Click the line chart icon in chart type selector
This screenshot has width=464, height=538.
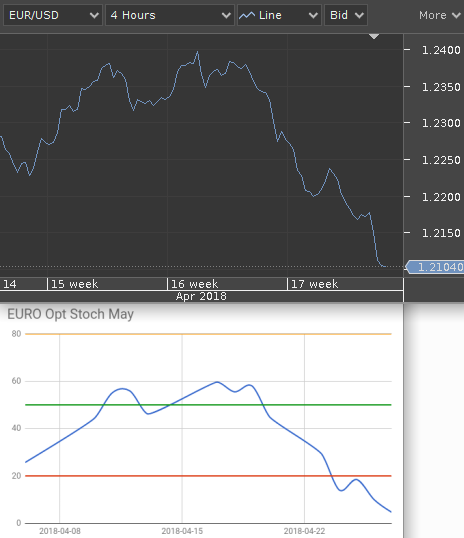click(x=247, y=15)
